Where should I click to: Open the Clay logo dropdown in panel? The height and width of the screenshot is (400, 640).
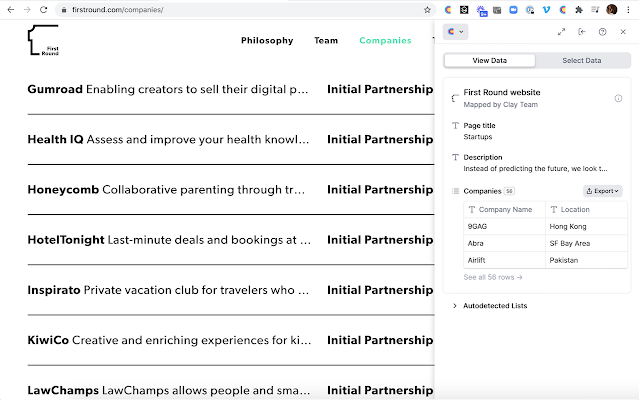click(x=456, y=32)
